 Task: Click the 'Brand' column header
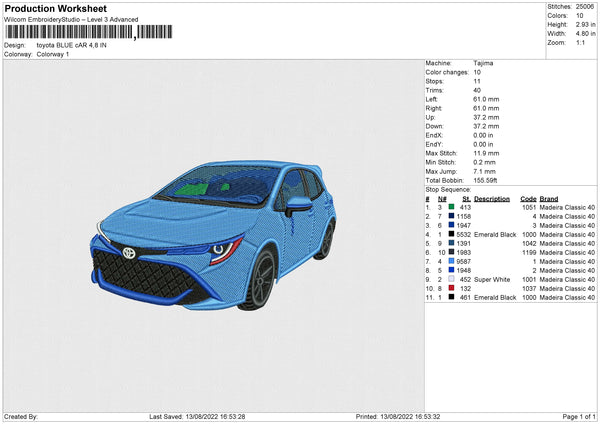click(x=549, y=199)
